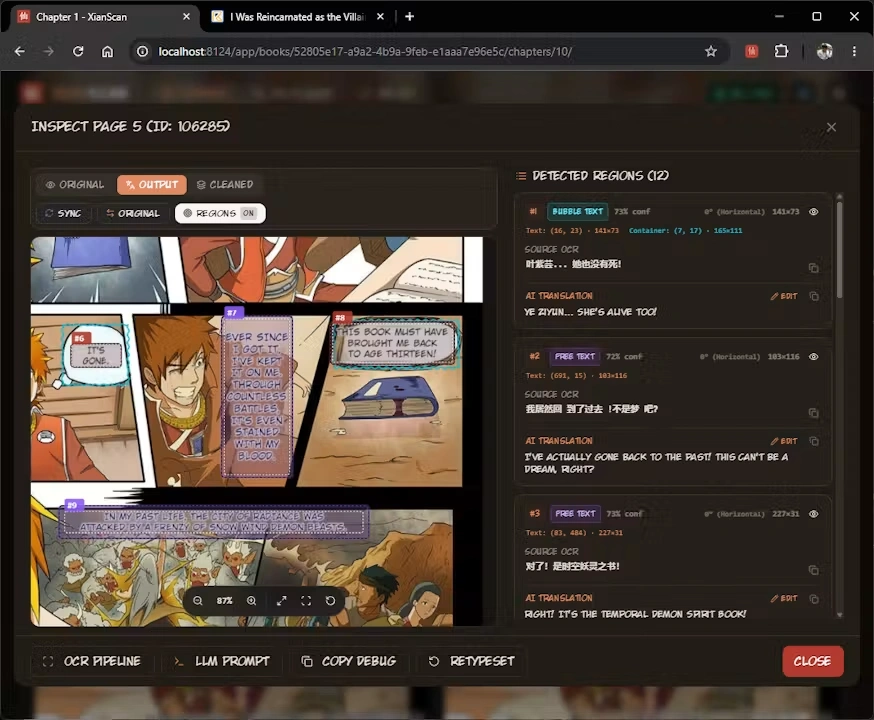Edit translation for region #2
This screenshot has width=874, height=720.
click(784, 441)
